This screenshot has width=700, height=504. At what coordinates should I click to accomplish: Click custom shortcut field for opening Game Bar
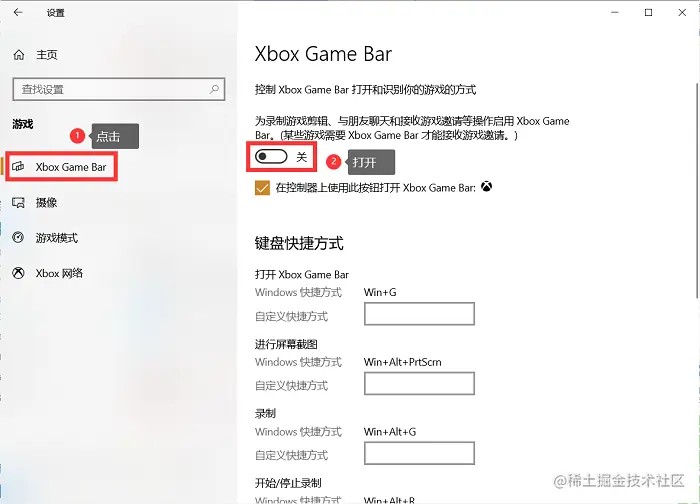pos(419,314)
